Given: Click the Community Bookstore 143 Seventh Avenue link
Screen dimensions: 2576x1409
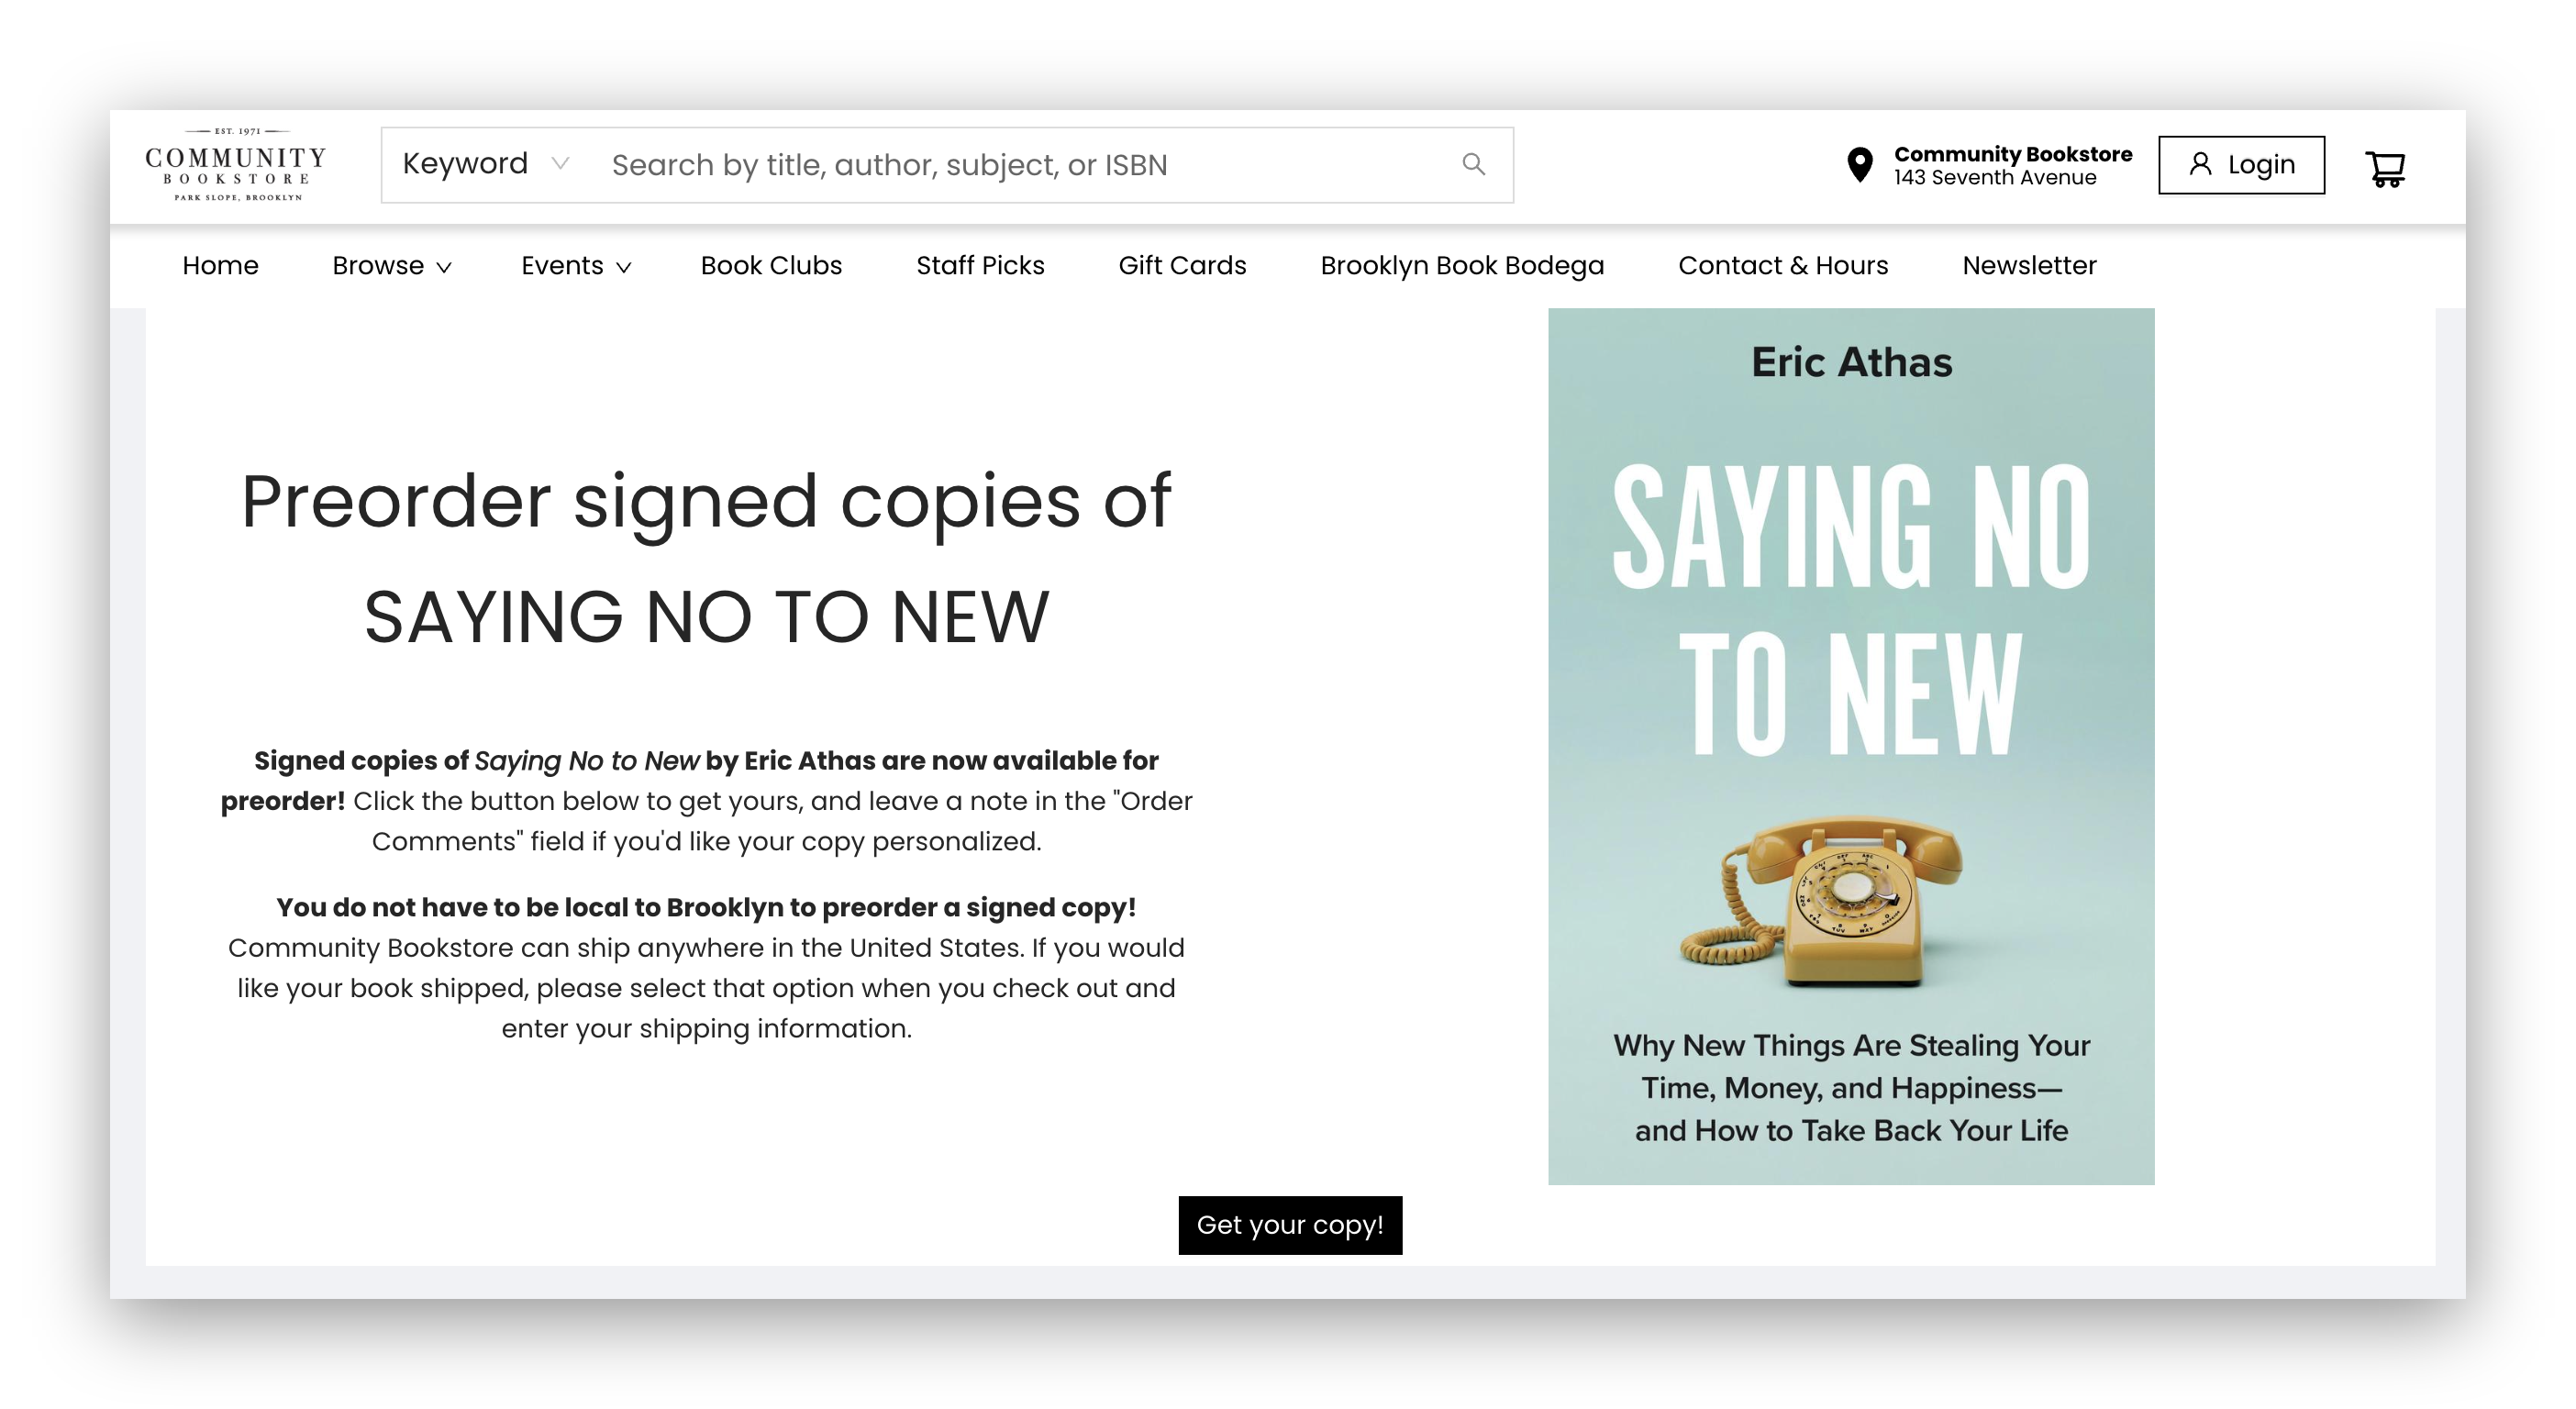Looking at the screenshot, I should tap(2013, 166).
